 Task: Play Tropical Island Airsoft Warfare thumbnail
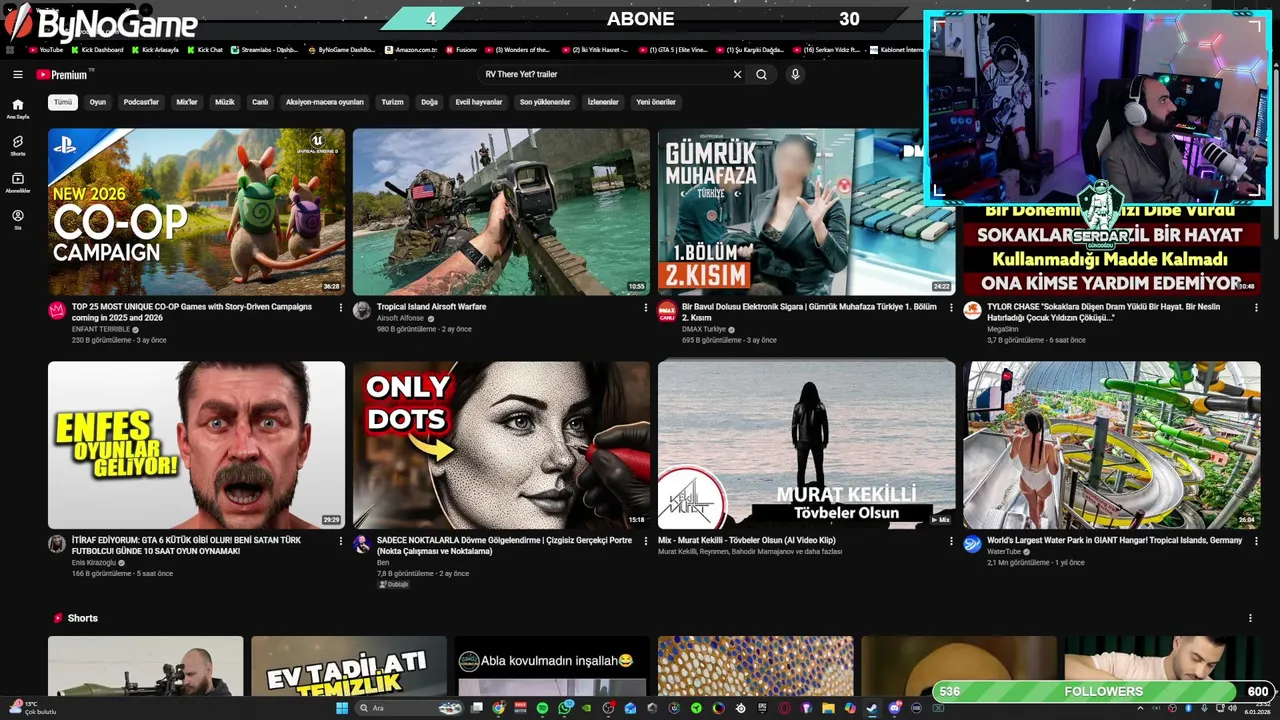pos(501,212)
